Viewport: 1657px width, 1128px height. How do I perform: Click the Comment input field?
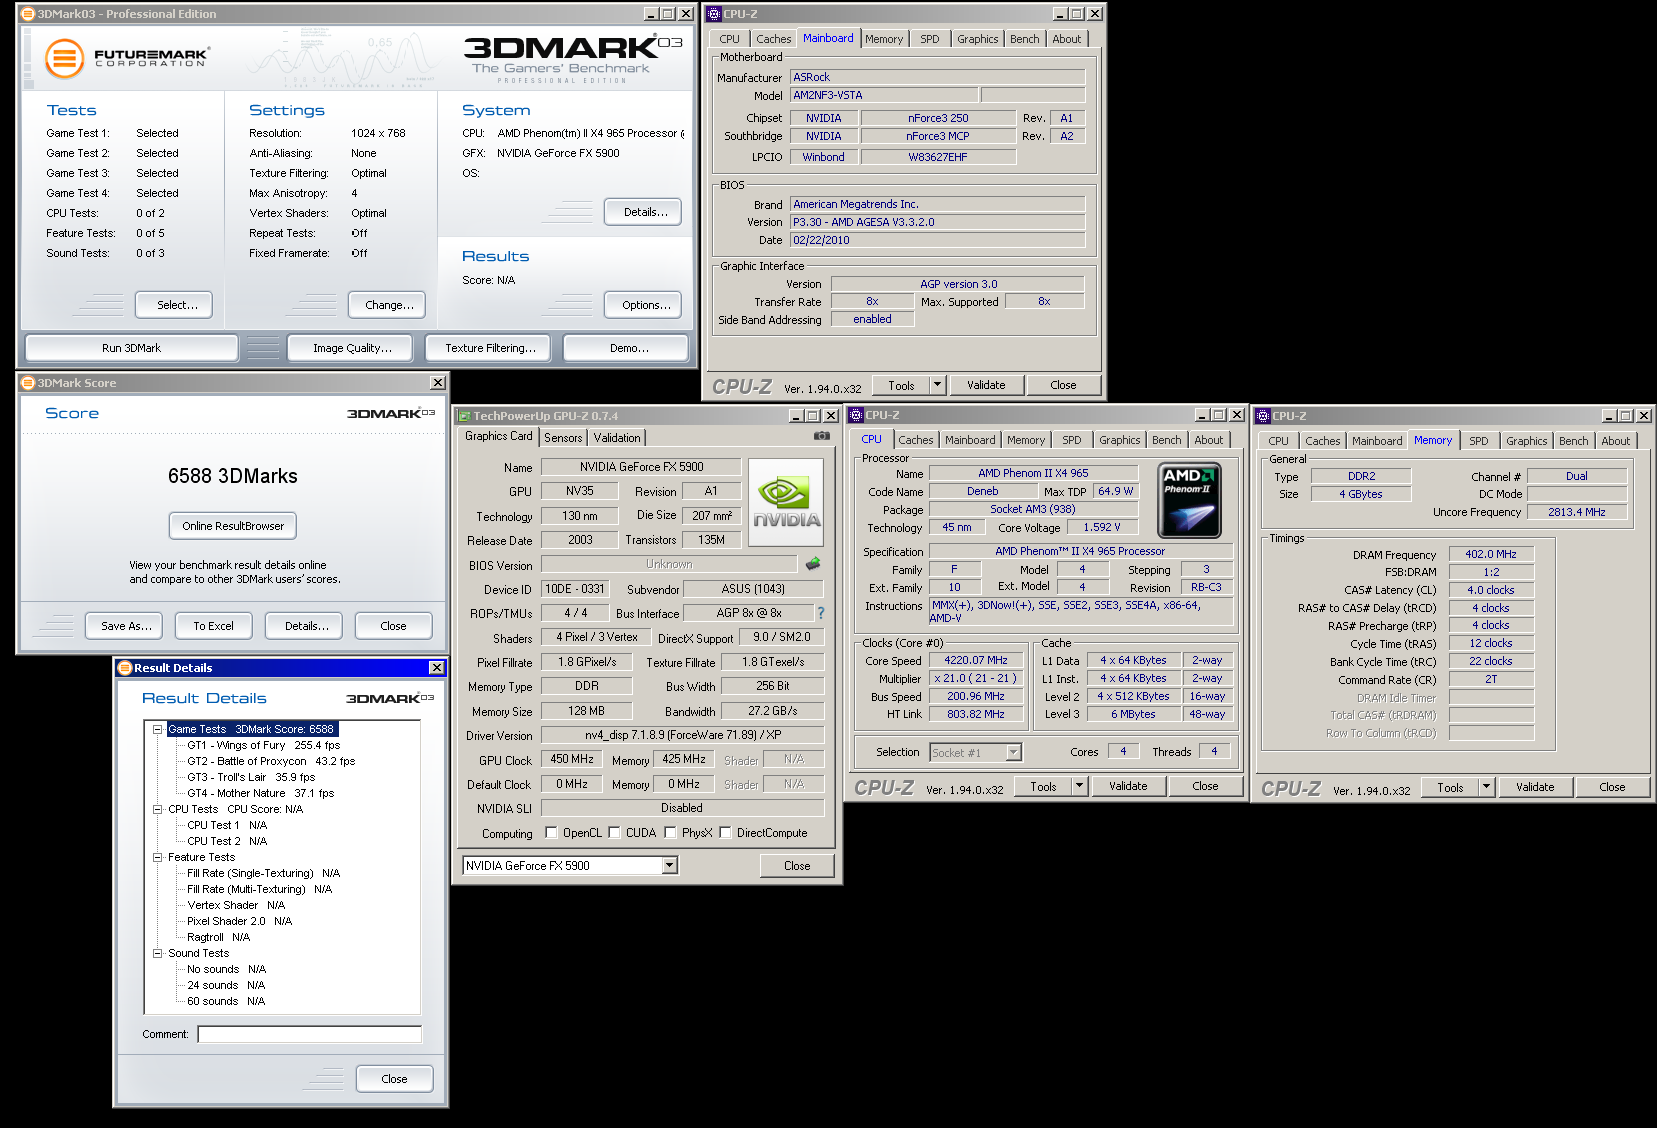point(310,1034)
